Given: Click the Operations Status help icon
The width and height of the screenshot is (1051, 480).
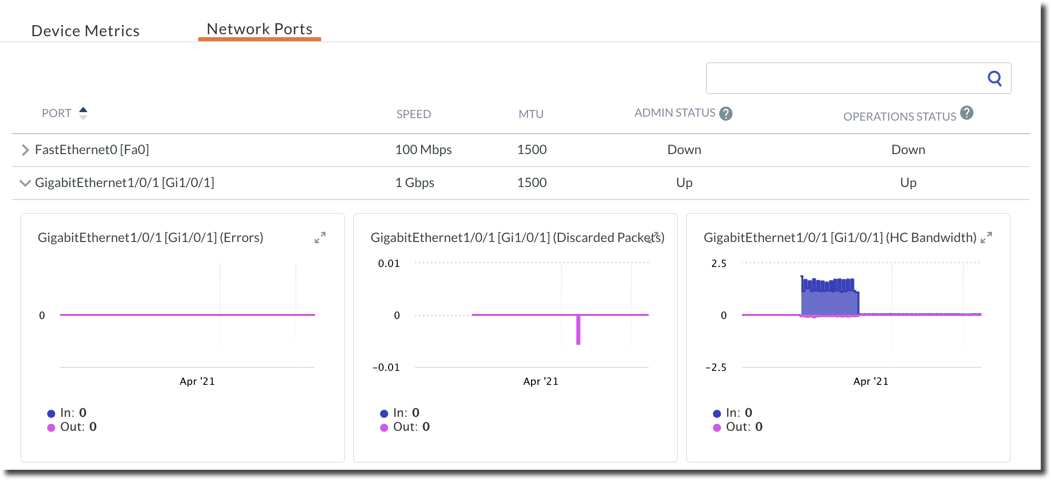Looking at the screenshot, I should tap(967, 113).
